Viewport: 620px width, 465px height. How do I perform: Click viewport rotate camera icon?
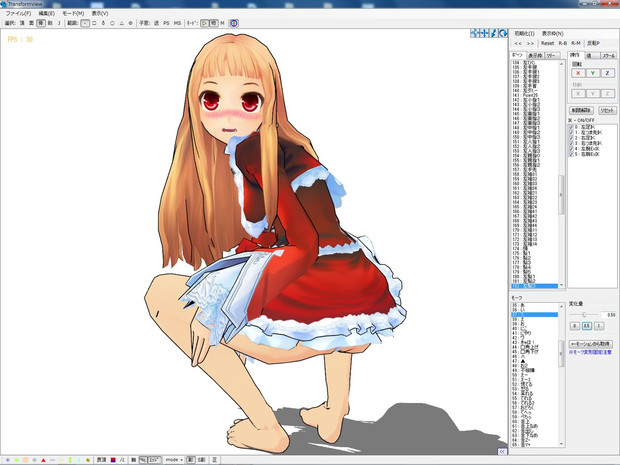pos(503,34)
